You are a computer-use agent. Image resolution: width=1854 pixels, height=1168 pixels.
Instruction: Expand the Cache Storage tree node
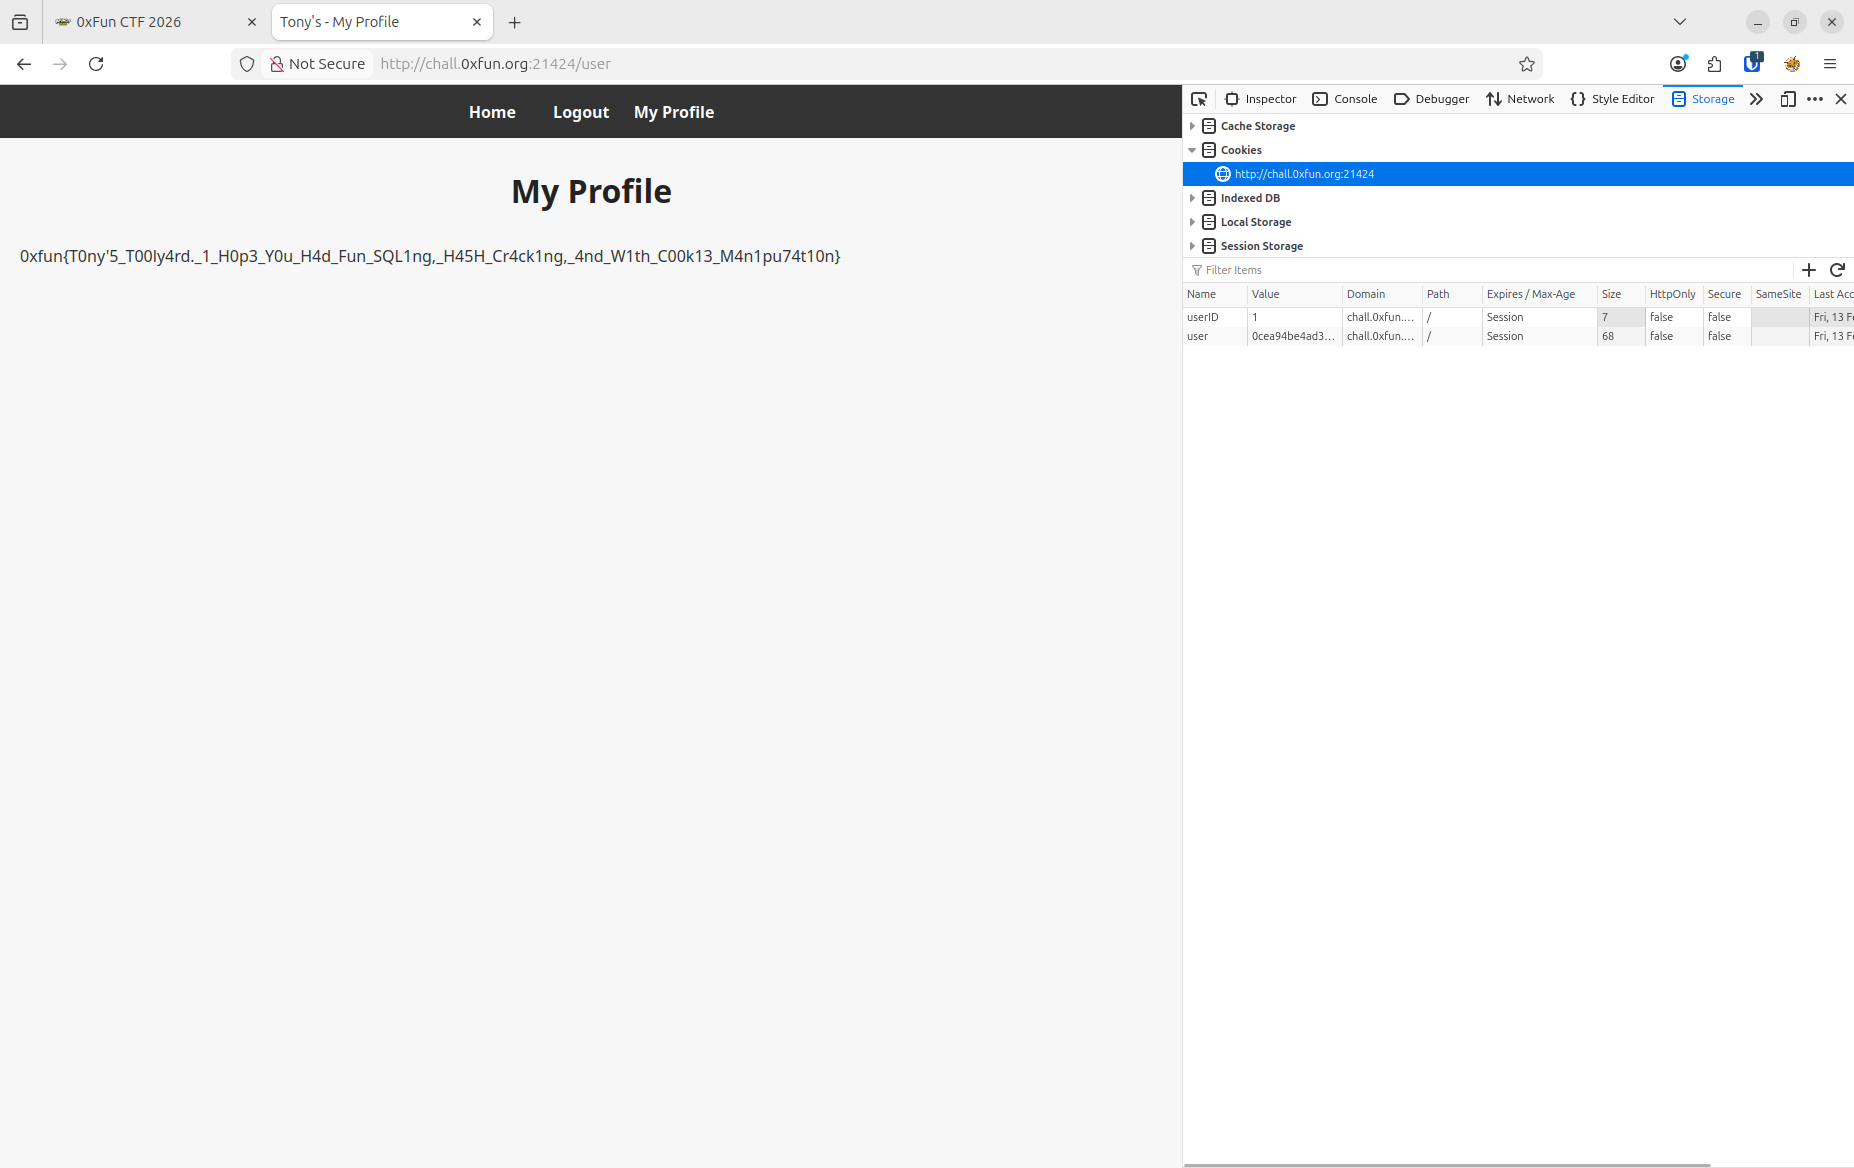click(1192, 126)
